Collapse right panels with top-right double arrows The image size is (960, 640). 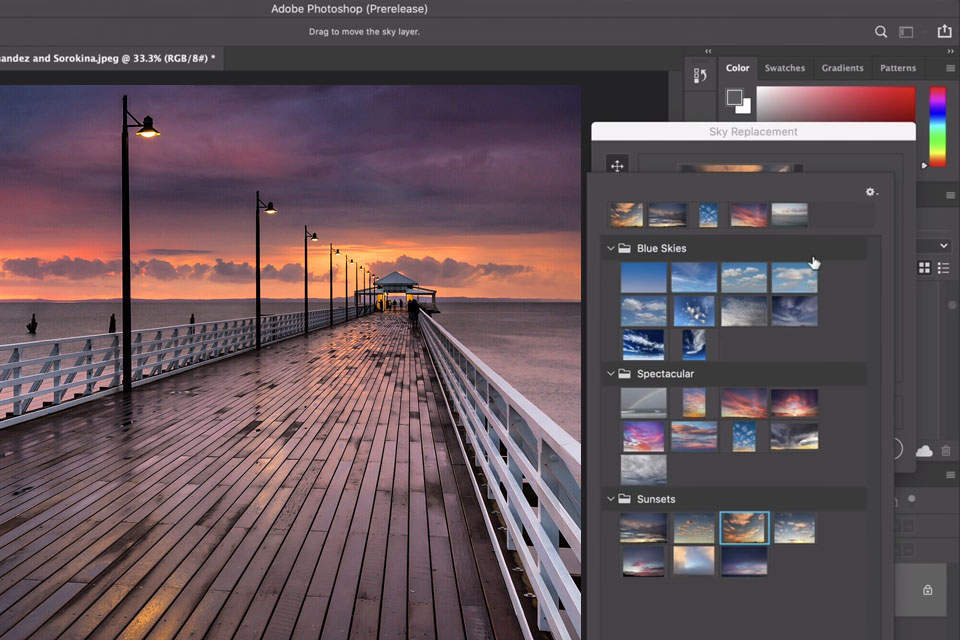point(950,51)
